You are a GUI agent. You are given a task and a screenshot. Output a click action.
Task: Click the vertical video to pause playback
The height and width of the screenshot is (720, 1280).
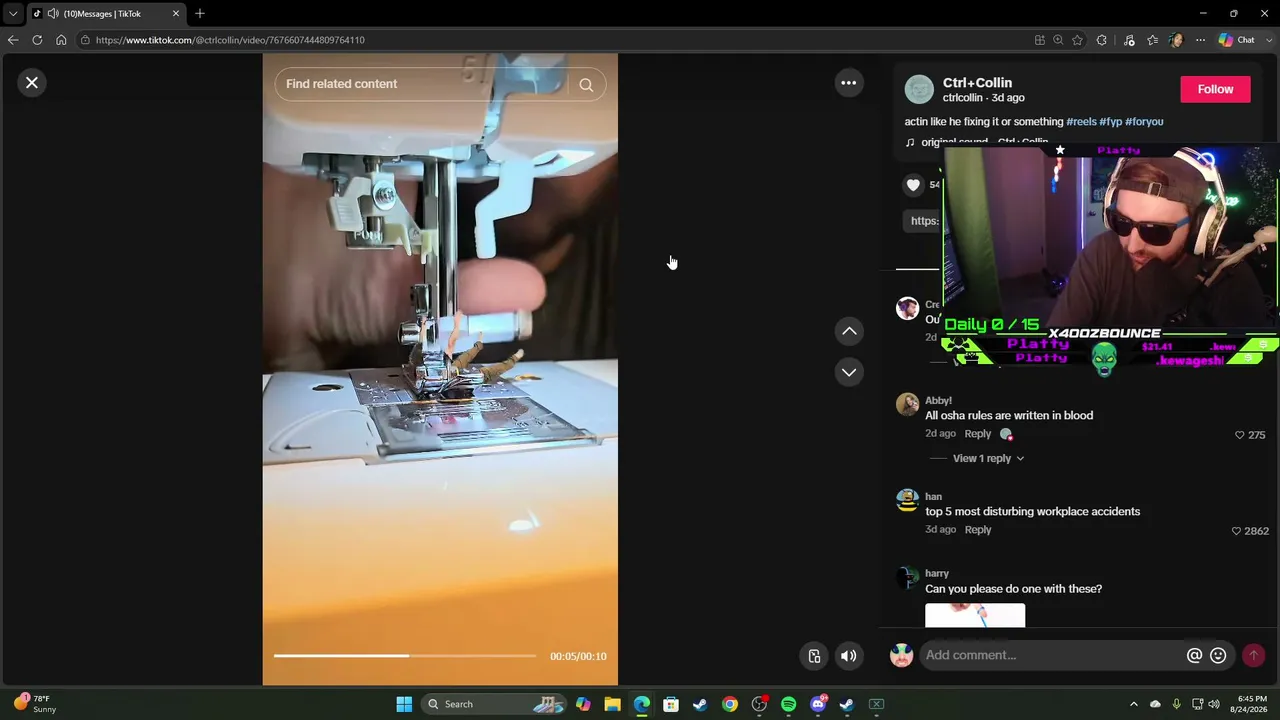click(440, 370)
